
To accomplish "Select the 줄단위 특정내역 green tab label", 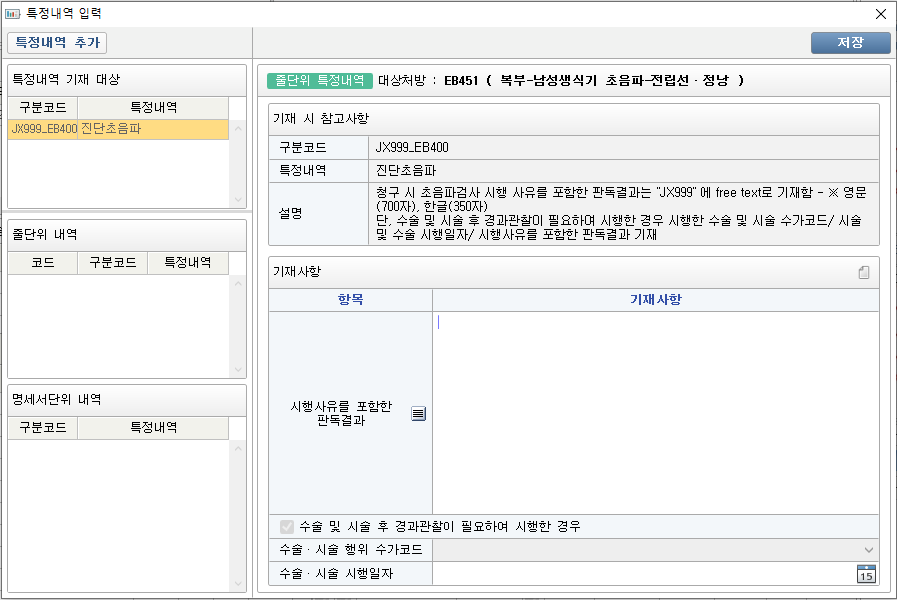I will [320, 80].
